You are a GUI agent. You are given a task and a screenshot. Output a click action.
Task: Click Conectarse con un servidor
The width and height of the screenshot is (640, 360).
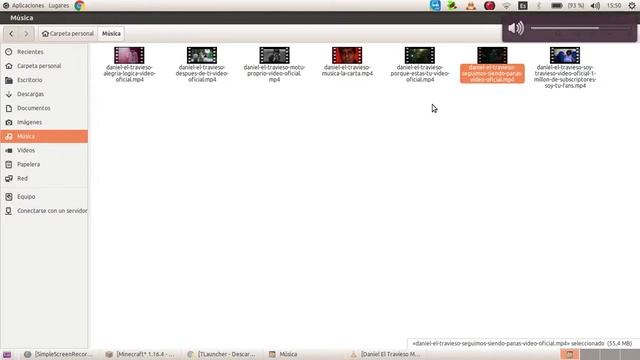[44, 211]
